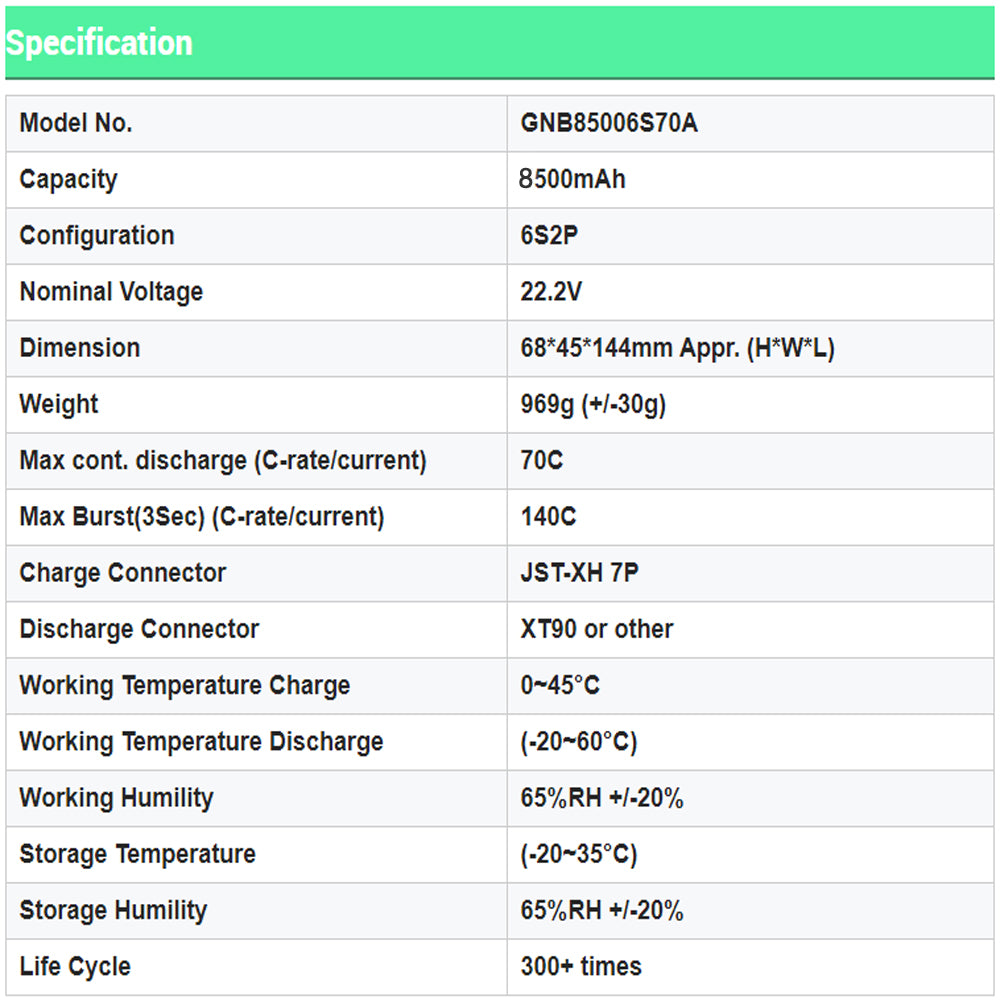Click the 140C burst value

point(548,517)
